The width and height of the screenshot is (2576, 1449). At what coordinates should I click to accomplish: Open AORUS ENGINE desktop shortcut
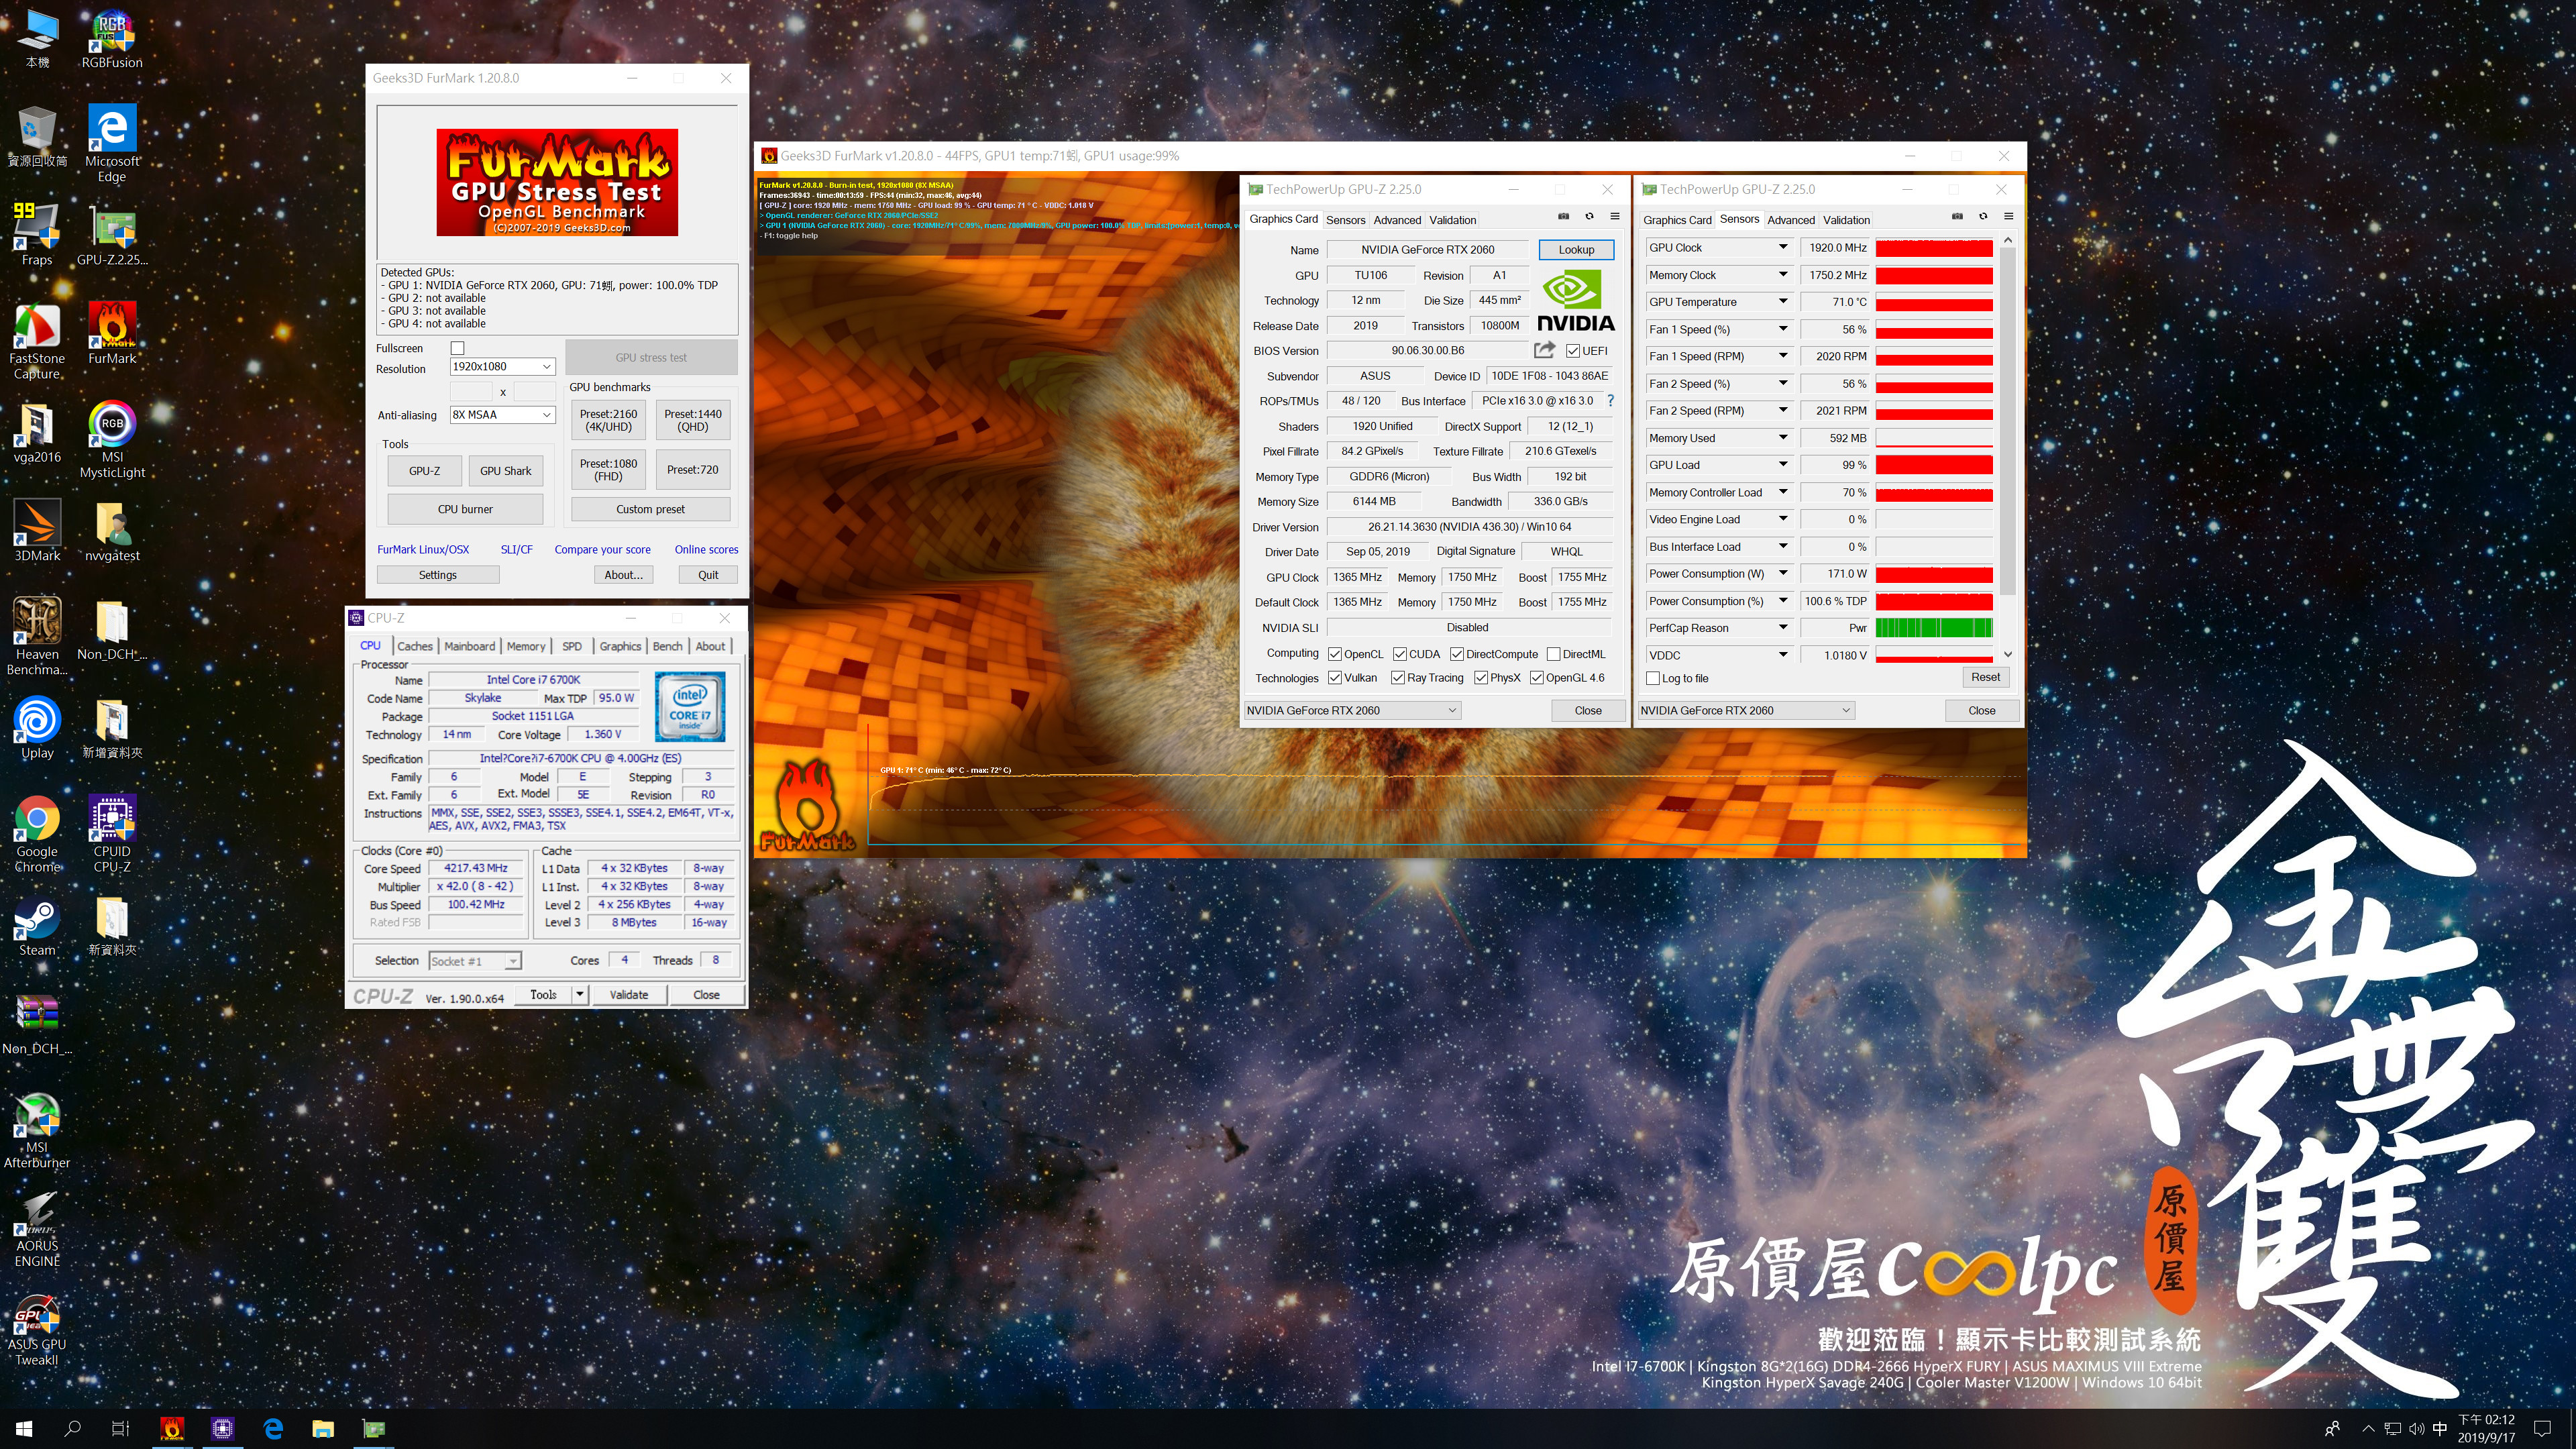[x=37, y=1229]
